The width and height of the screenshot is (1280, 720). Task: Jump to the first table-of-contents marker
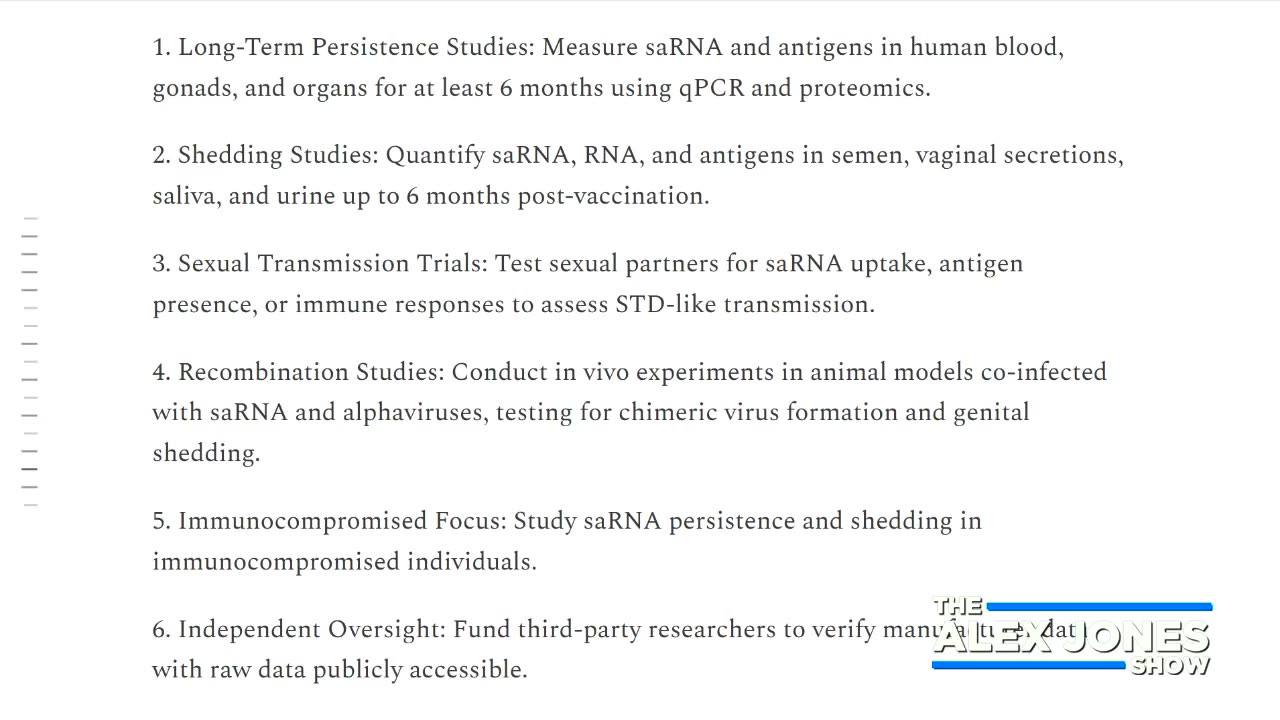tap(30, 218)
